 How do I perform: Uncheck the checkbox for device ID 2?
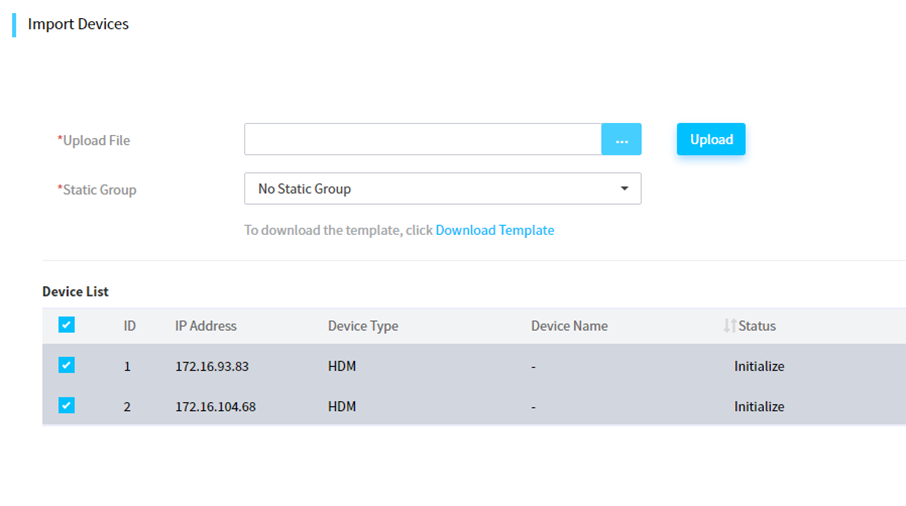pyautogui.click(x=66, y=405)
